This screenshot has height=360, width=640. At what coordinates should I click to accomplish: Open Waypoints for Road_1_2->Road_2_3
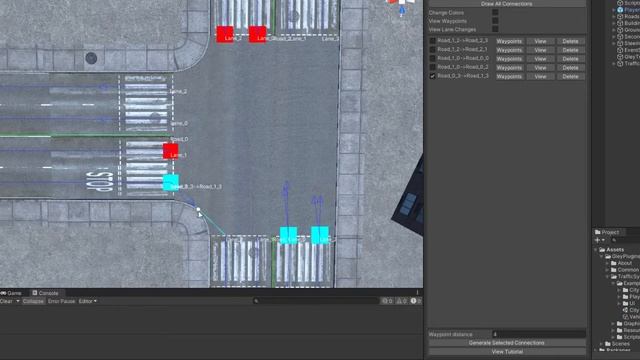(x=509, y=41)
